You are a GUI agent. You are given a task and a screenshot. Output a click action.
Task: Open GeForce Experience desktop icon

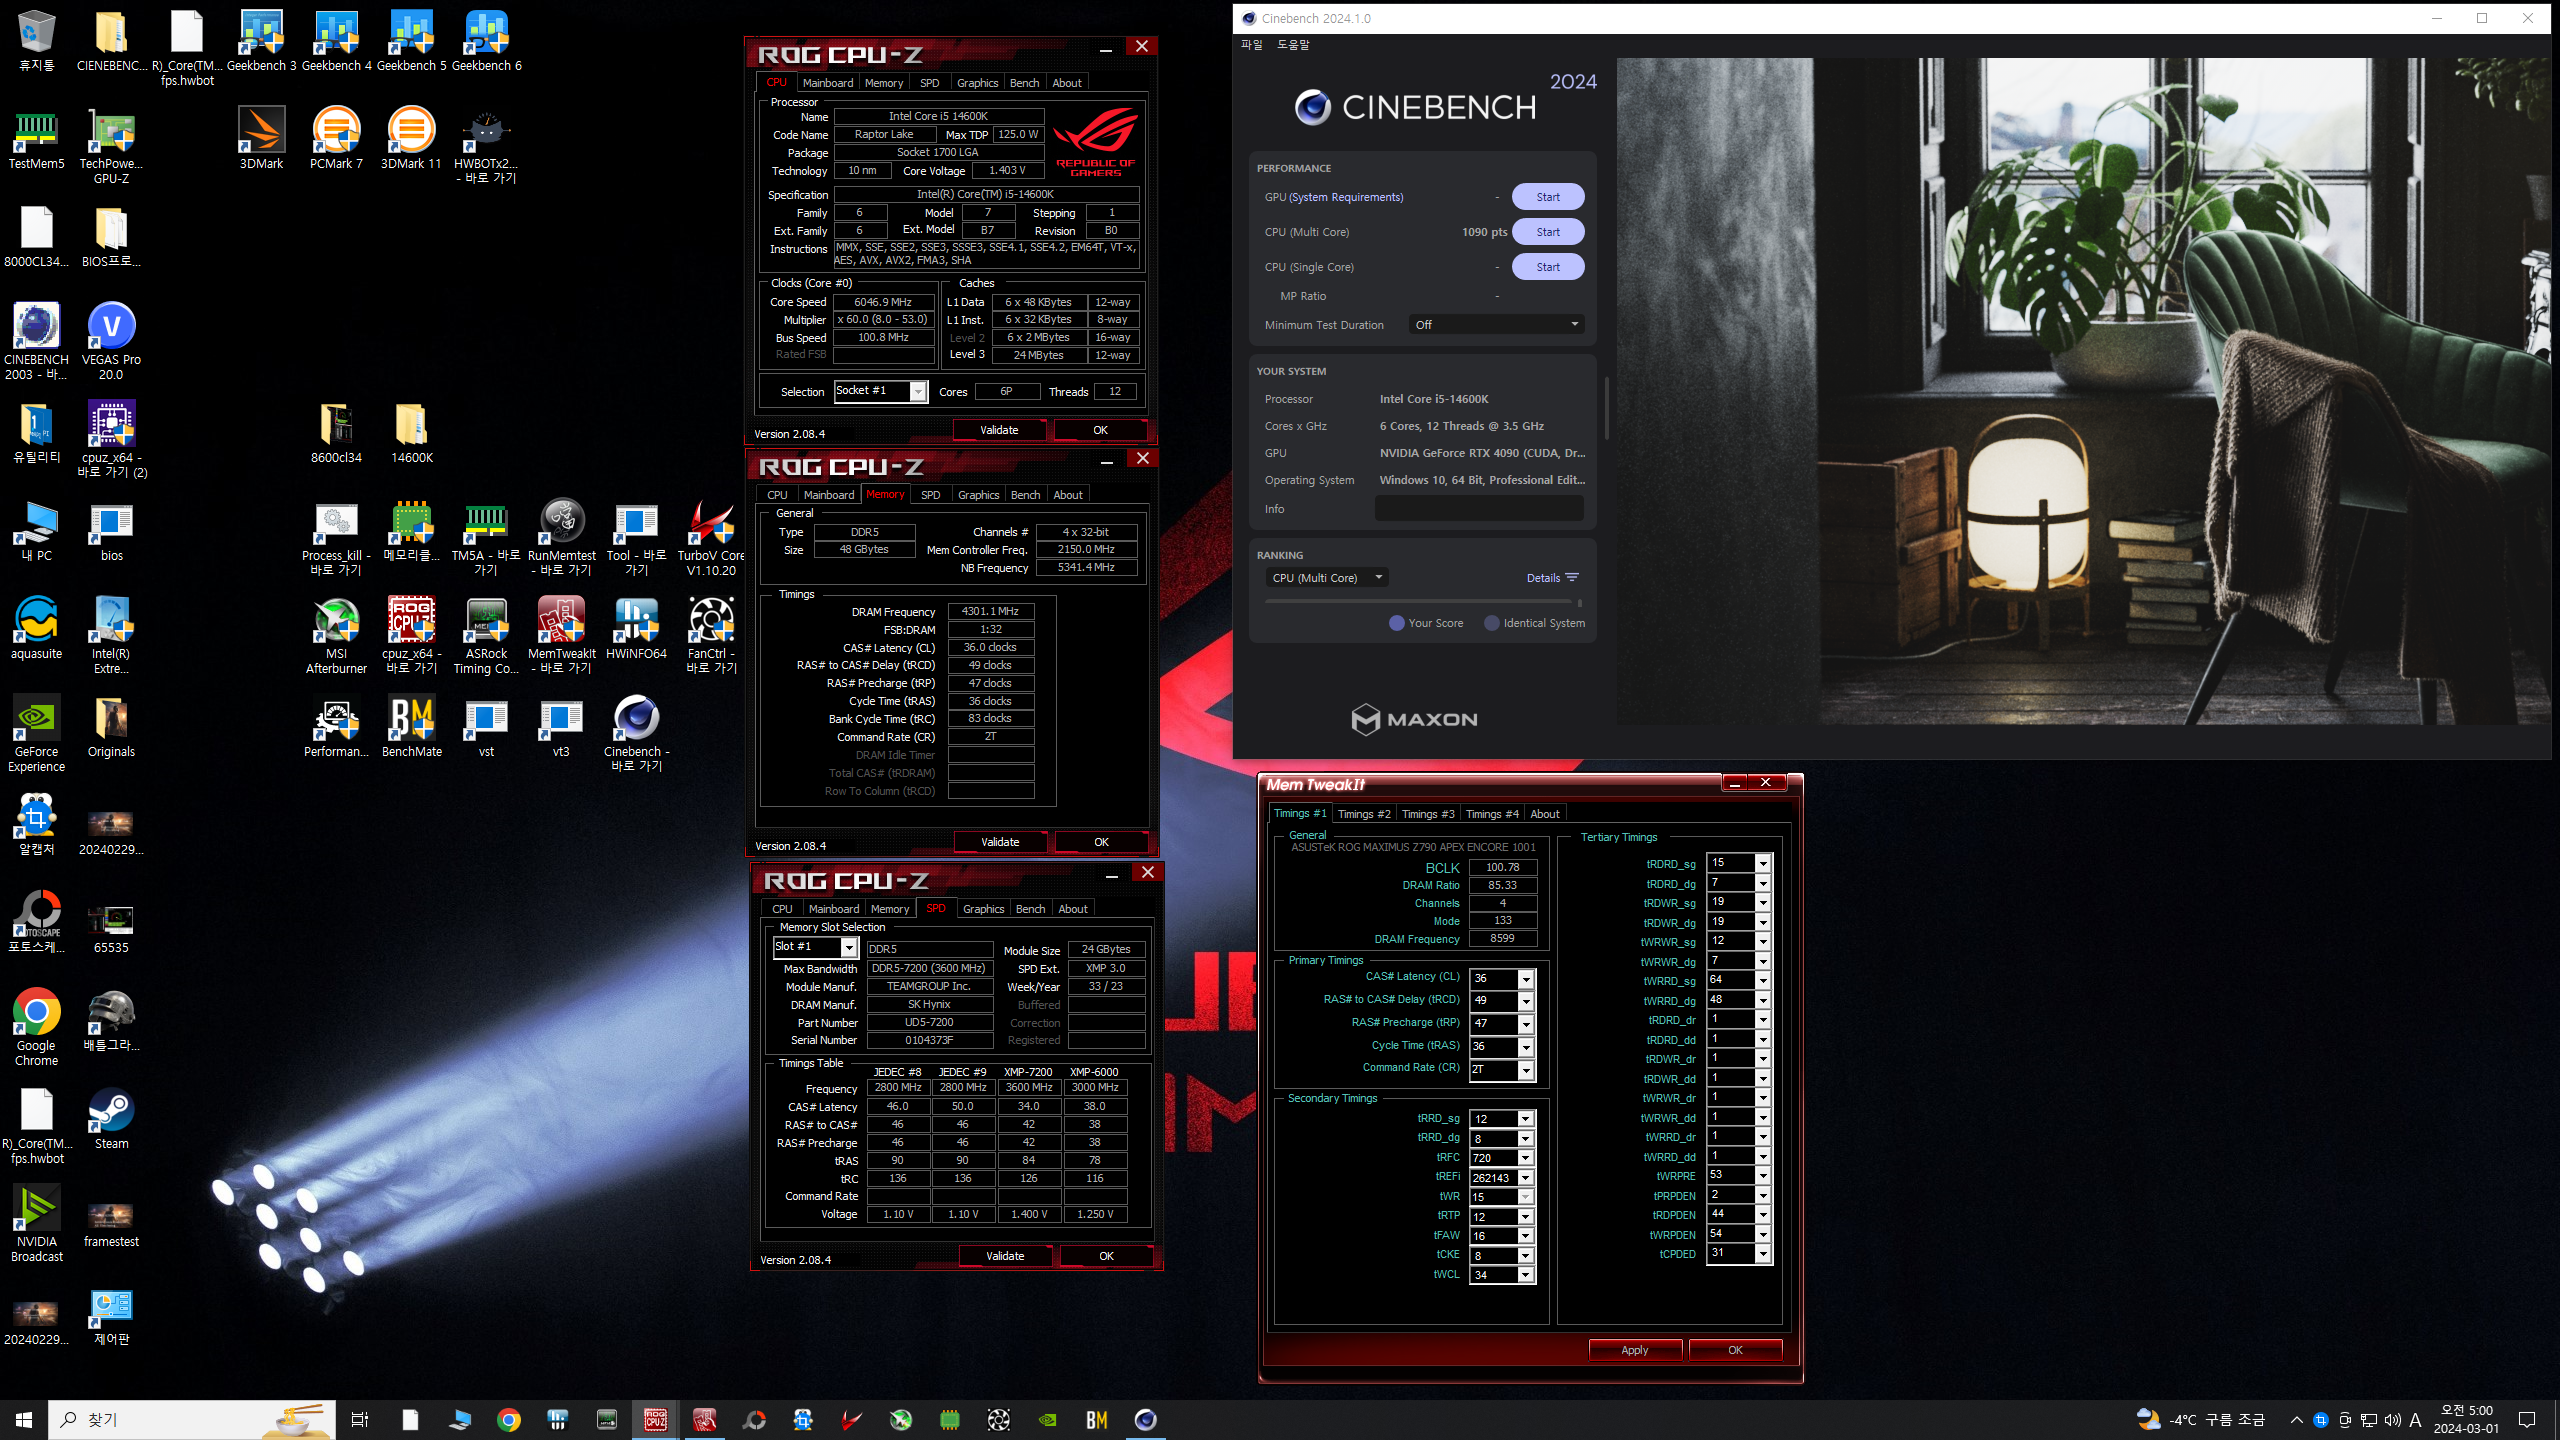(37, 734)
